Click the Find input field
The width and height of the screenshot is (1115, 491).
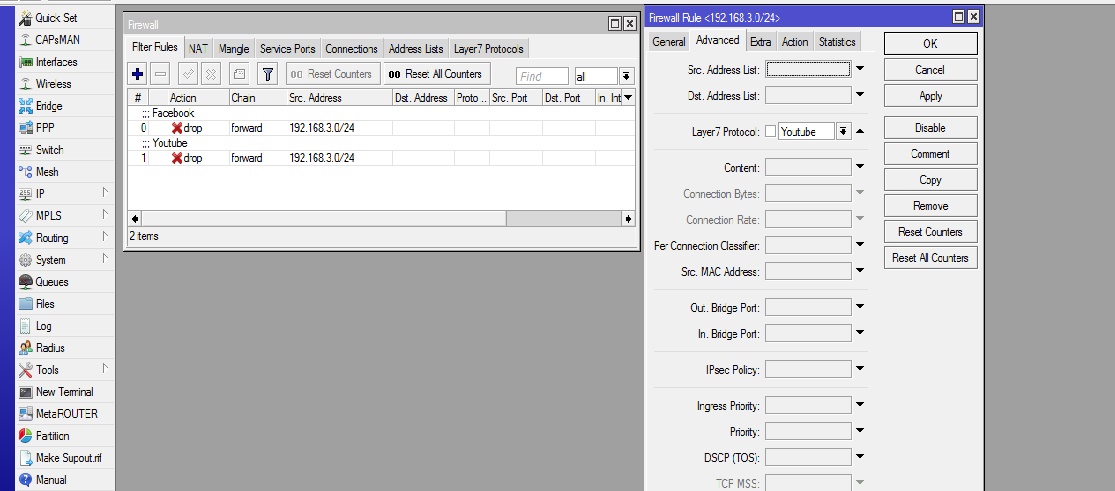click(543, 76)
